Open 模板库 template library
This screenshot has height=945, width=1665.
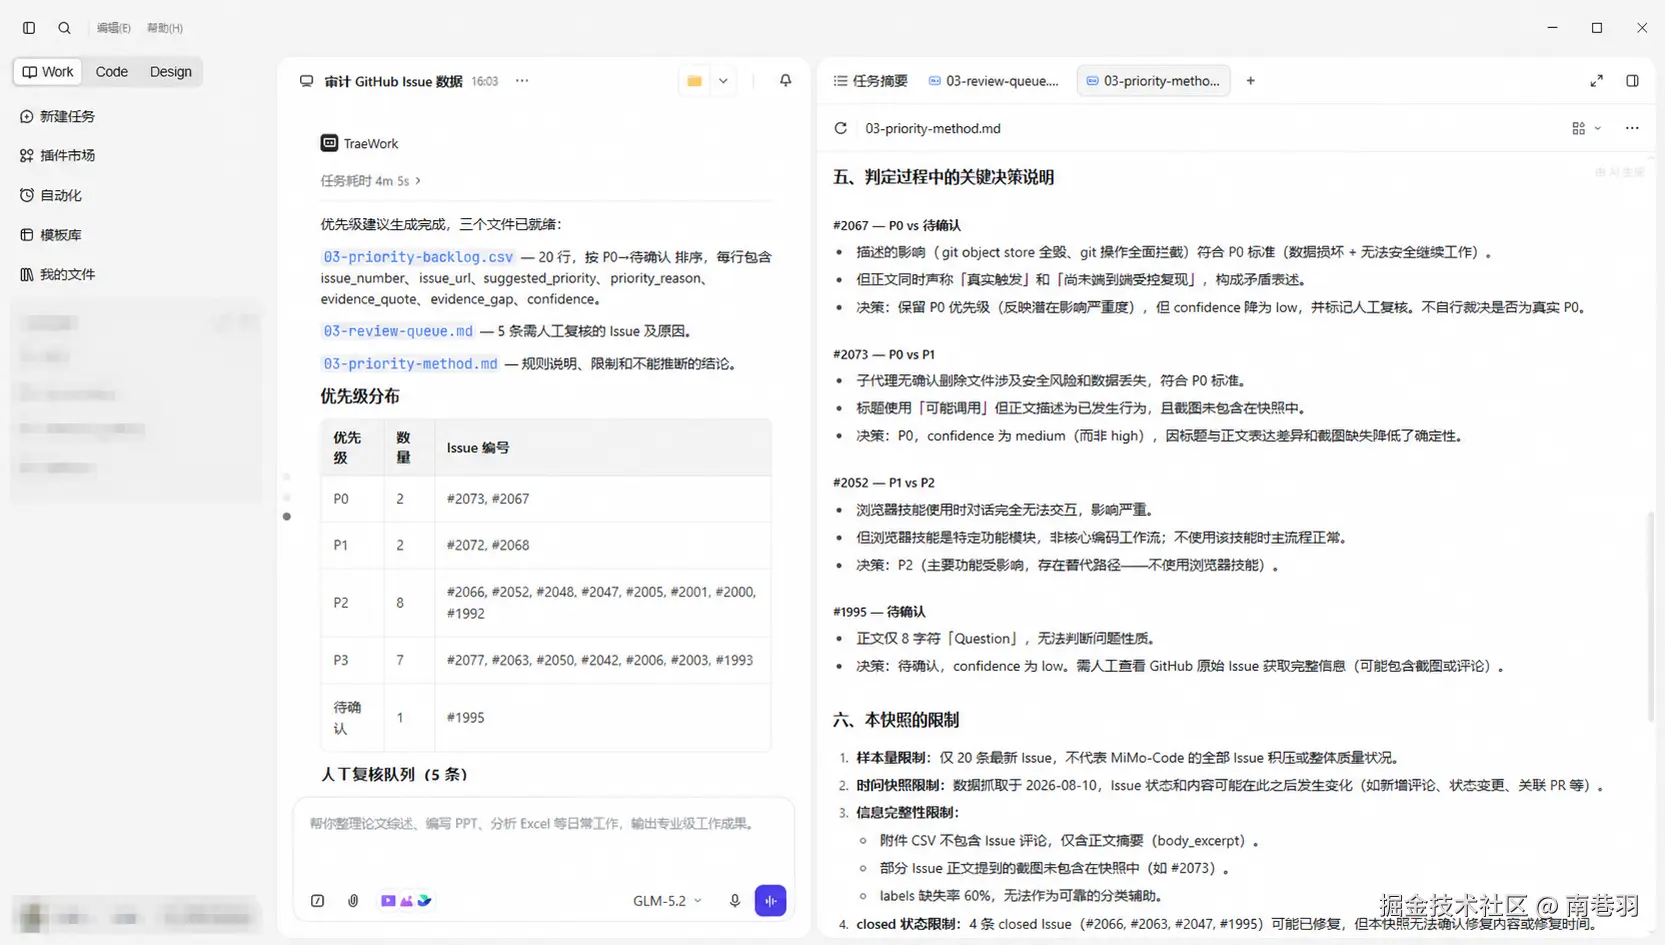point(51,235)
